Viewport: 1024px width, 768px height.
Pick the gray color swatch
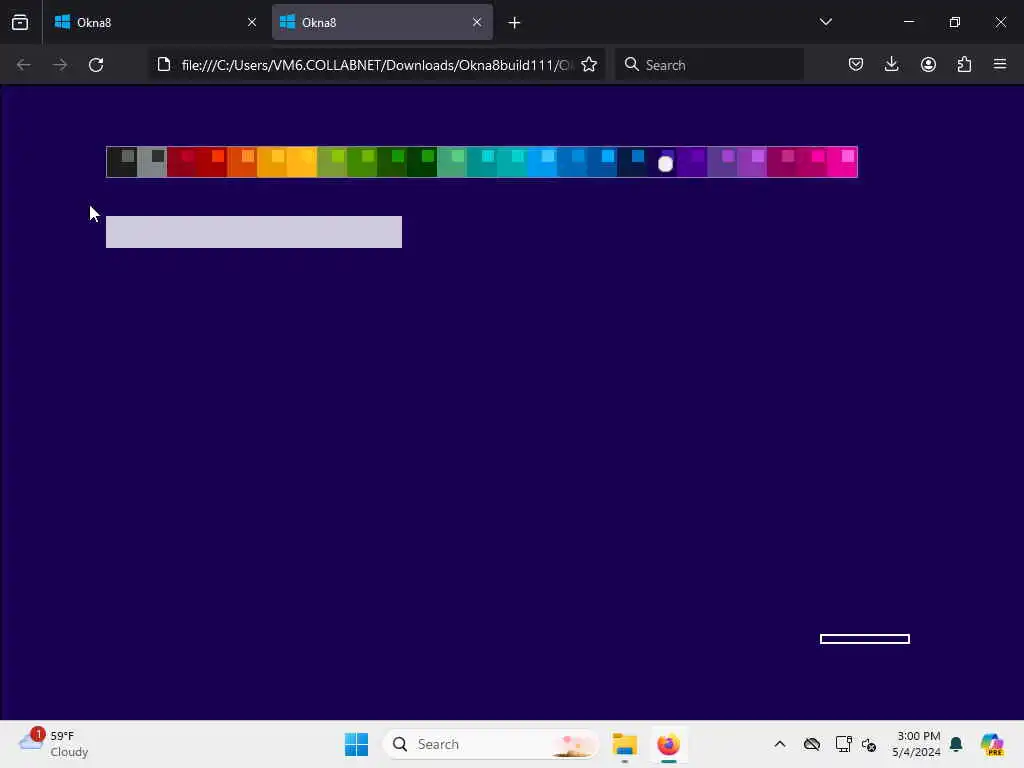tap(152, 162)
